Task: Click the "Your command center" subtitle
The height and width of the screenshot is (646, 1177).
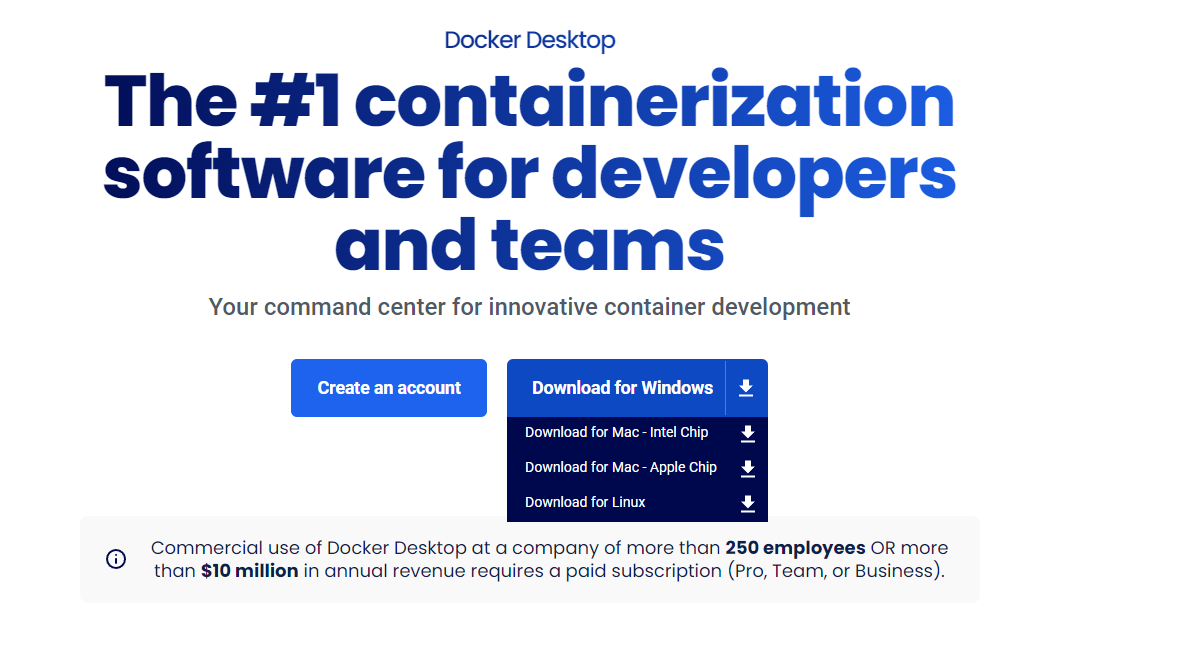Action: tap(529, 307)
